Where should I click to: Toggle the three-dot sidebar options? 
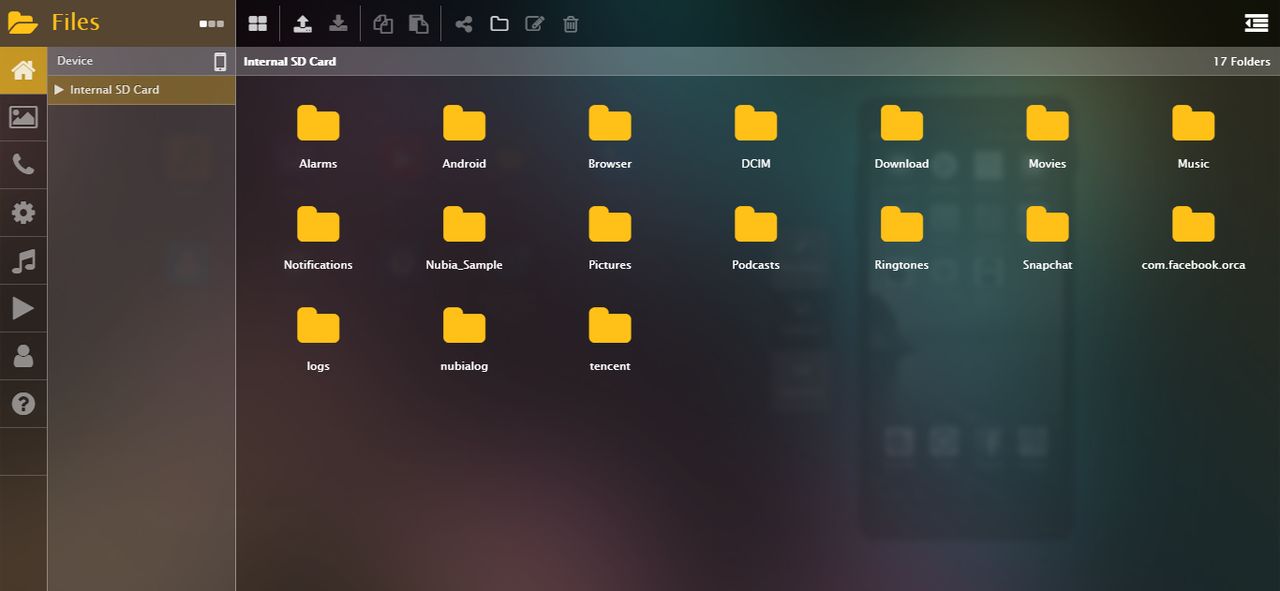(x=211, y=23)
